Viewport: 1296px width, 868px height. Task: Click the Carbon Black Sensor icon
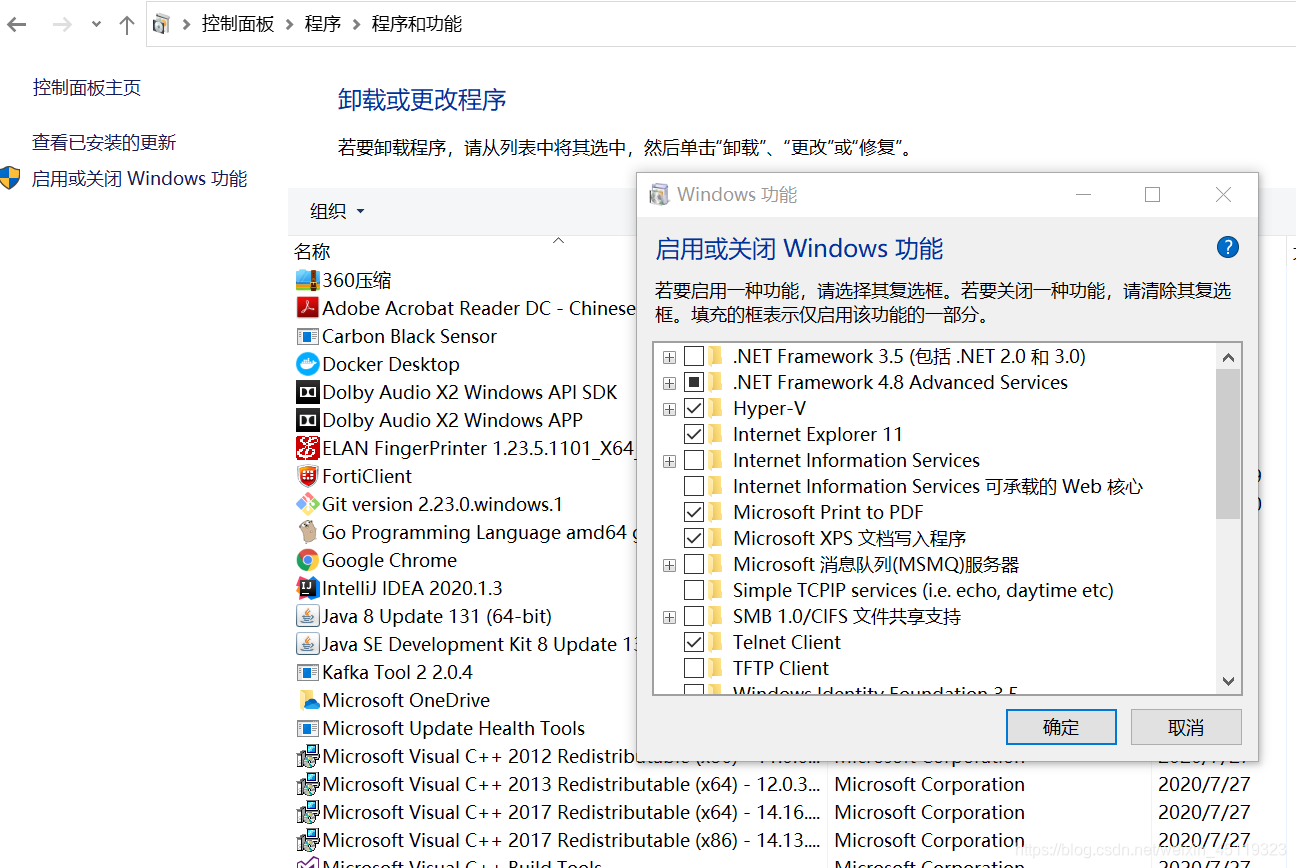tap(307, 336)
